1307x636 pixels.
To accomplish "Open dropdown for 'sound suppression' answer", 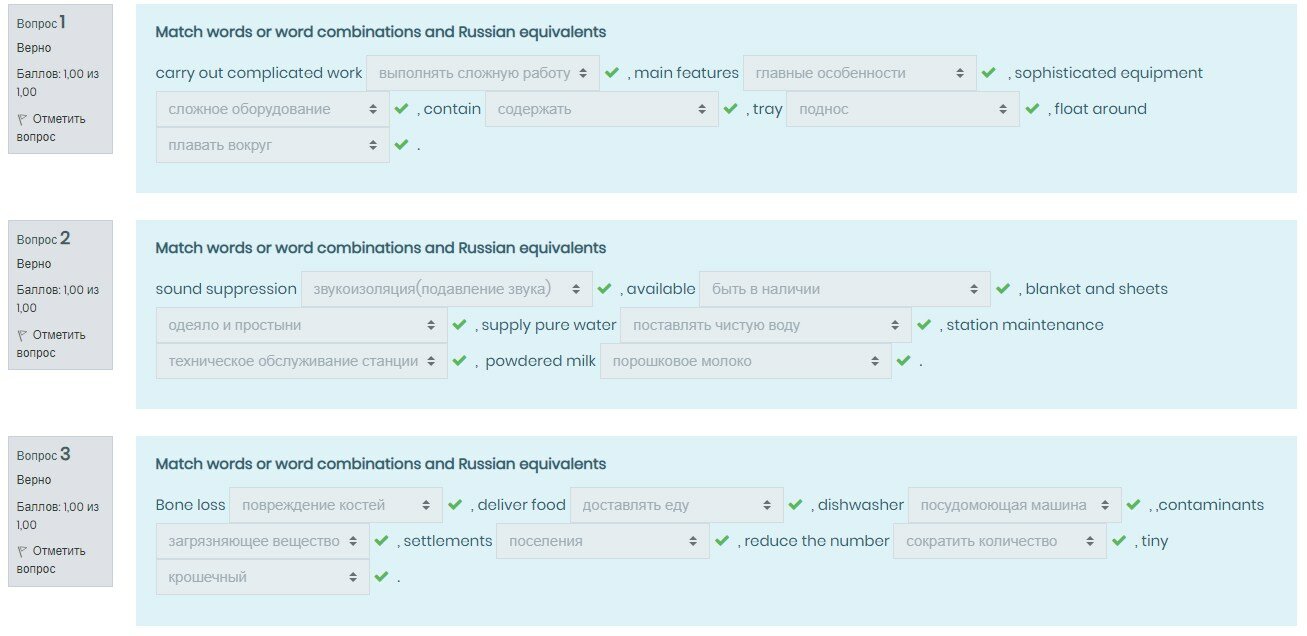I will coord(446,289).
